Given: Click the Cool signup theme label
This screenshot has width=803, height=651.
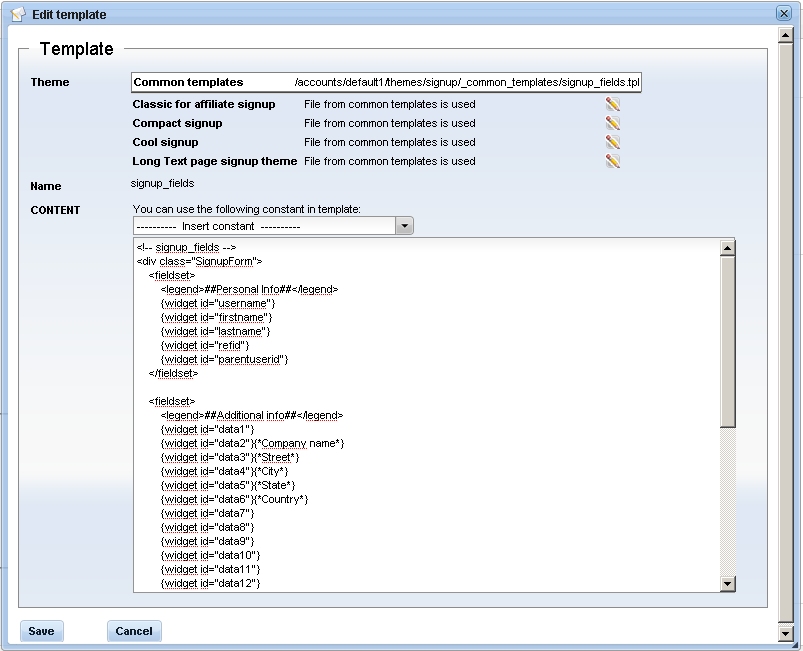Looking at the screenshot, I should coord(165,142).
